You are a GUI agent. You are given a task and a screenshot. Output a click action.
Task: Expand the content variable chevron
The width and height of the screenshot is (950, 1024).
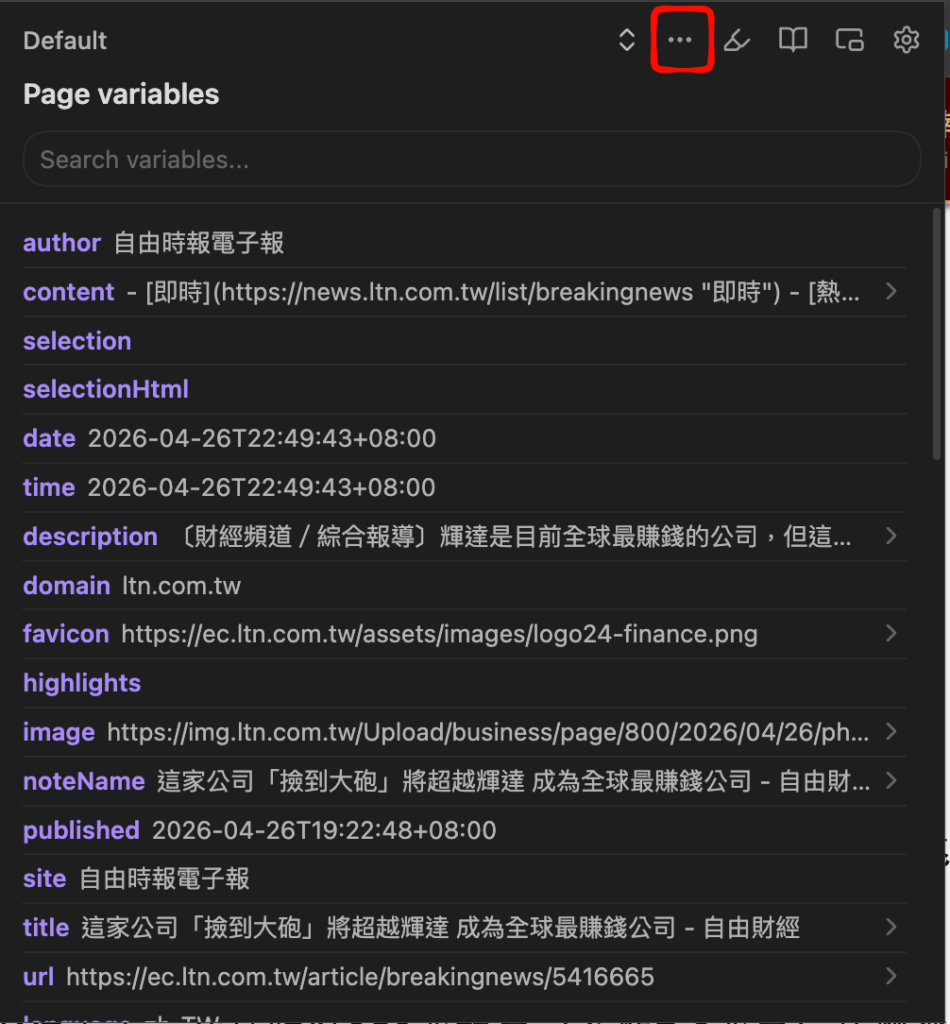click(891, 291)
